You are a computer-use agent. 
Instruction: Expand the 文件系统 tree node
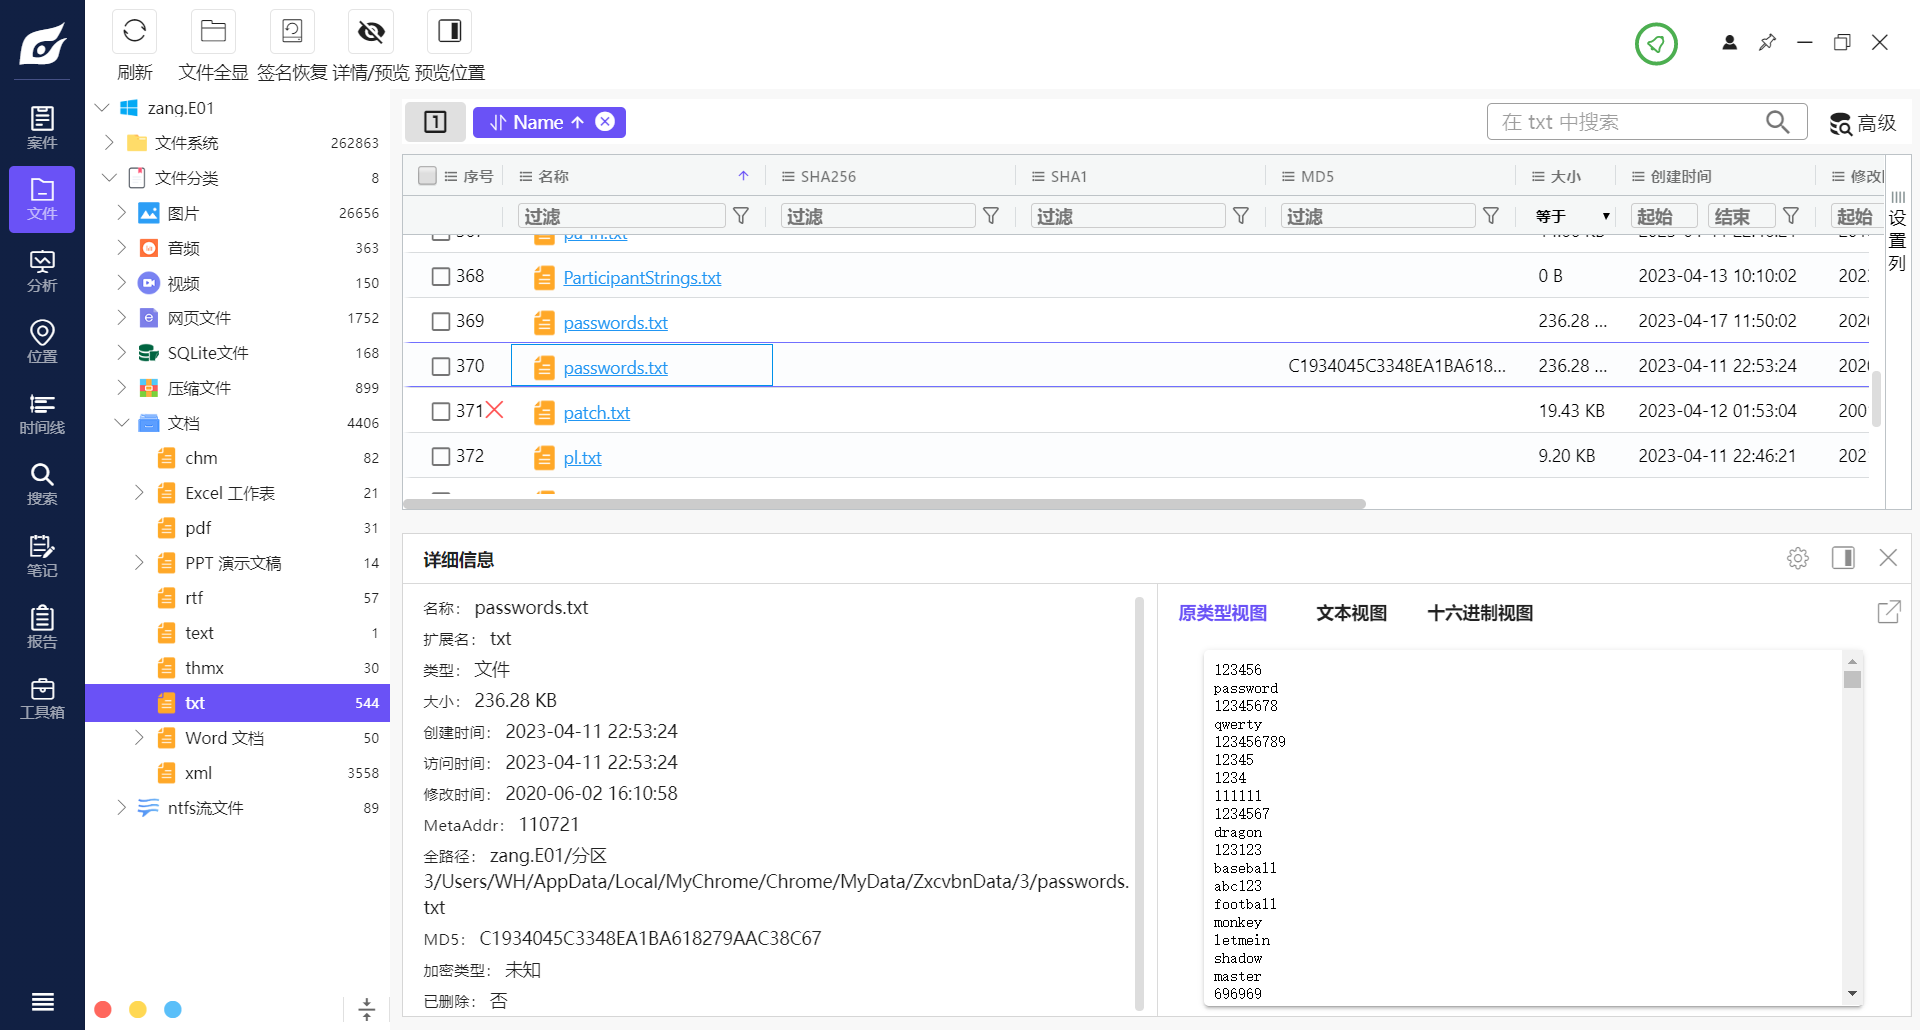pos(109,142)
